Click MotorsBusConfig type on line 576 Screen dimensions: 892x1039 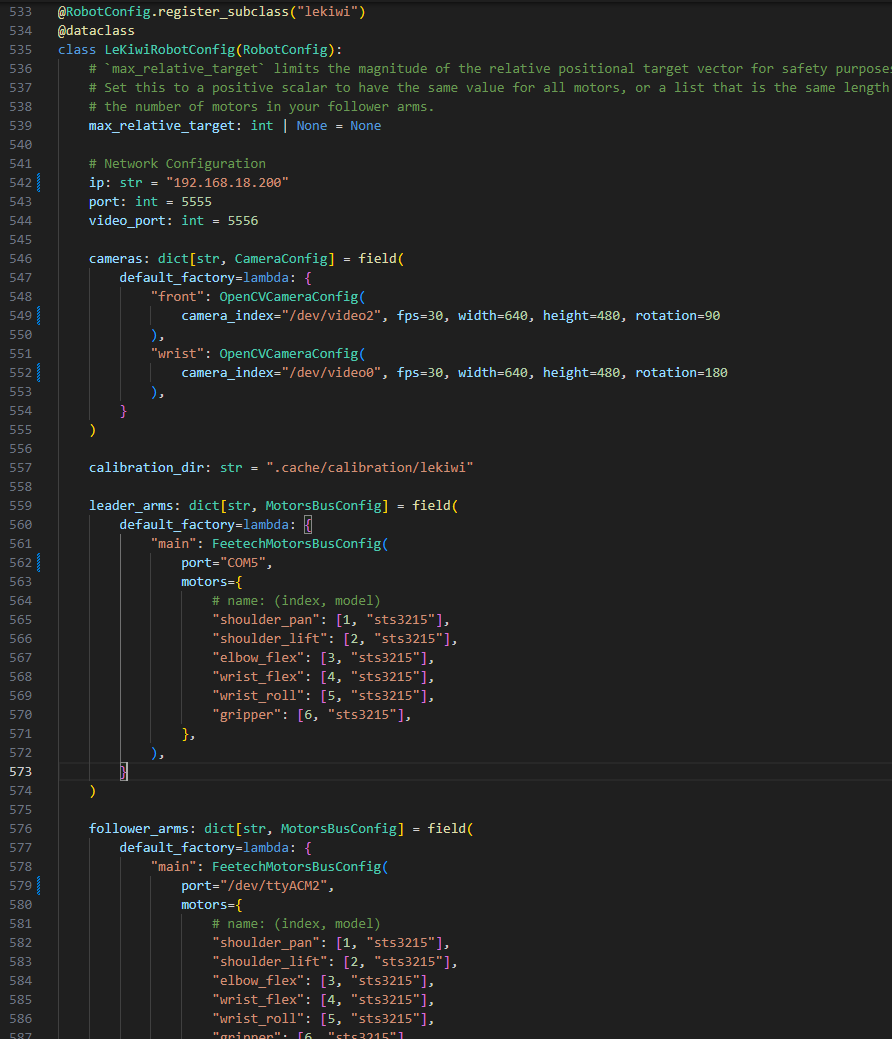[x=339, y=829]
